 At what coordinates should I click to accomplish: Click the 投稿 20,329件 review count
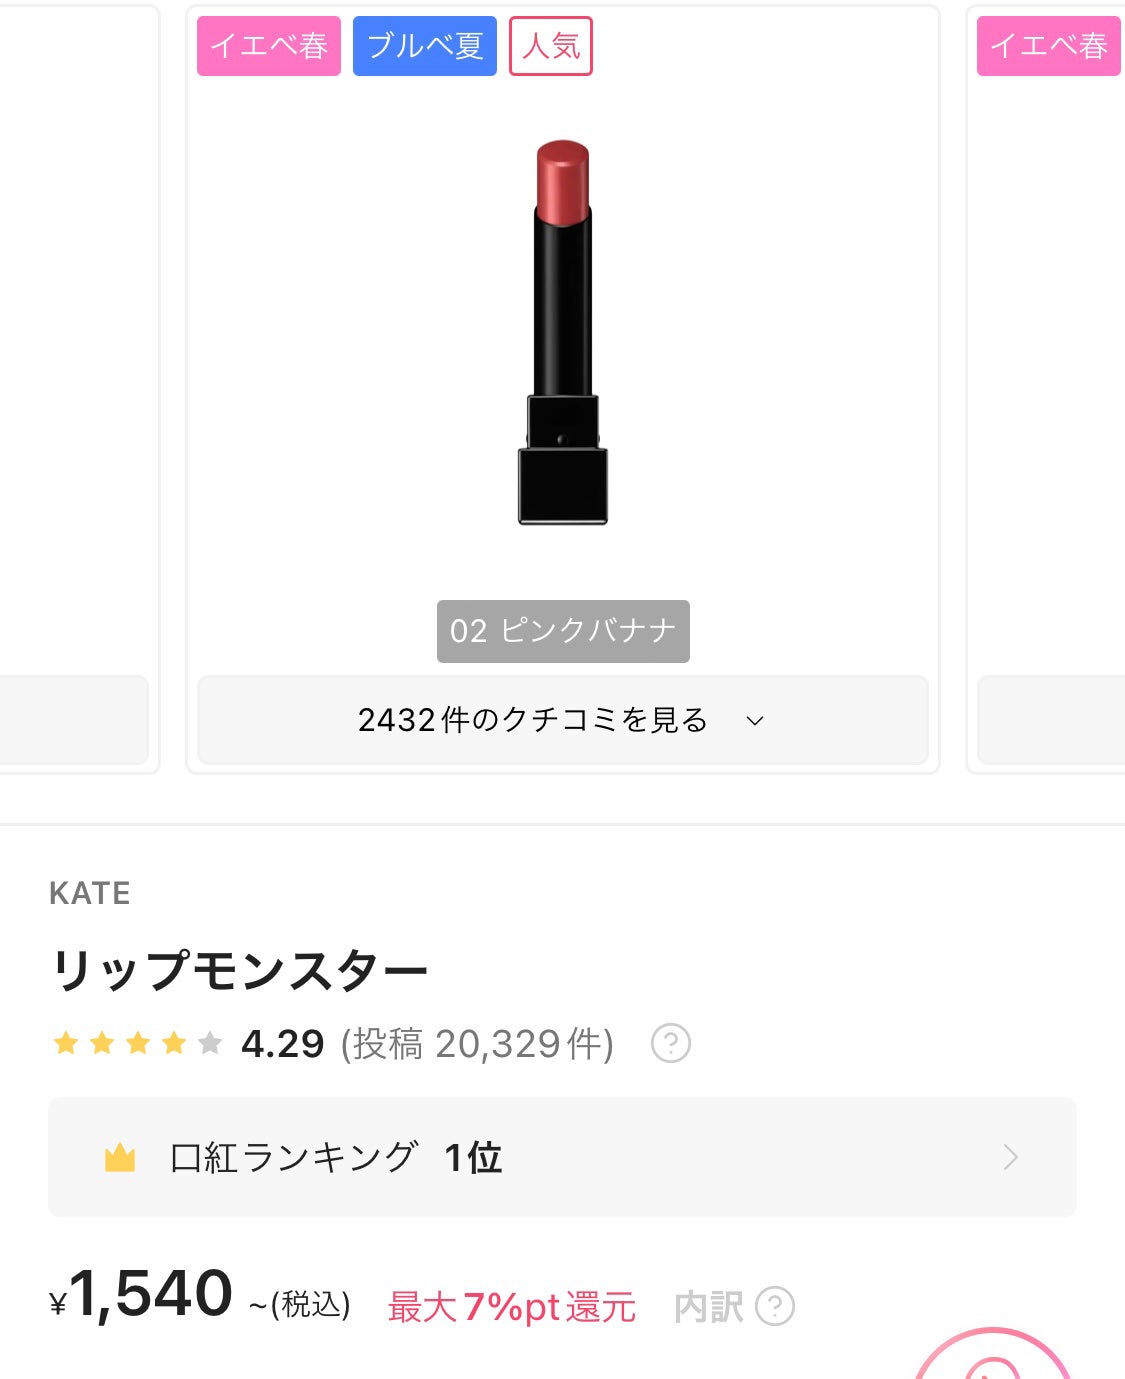(477, 1044)
